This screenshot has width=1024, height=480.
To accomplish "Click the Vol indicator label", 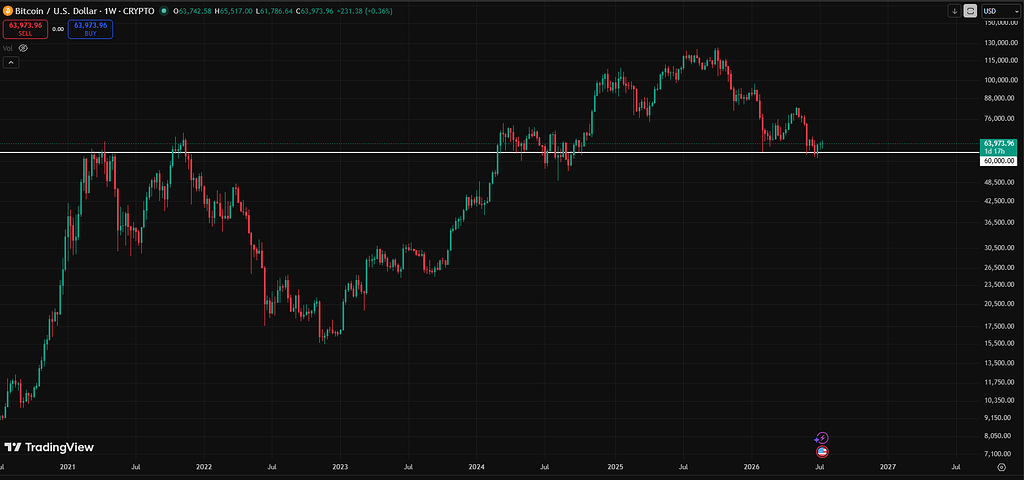I will (8, 48).
